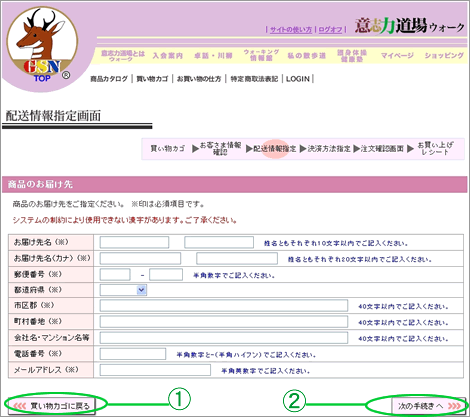Screen dimensions: 470x417
Task: Open the 都道府県 prefecture dropdown
Action: tap(123, 290)
